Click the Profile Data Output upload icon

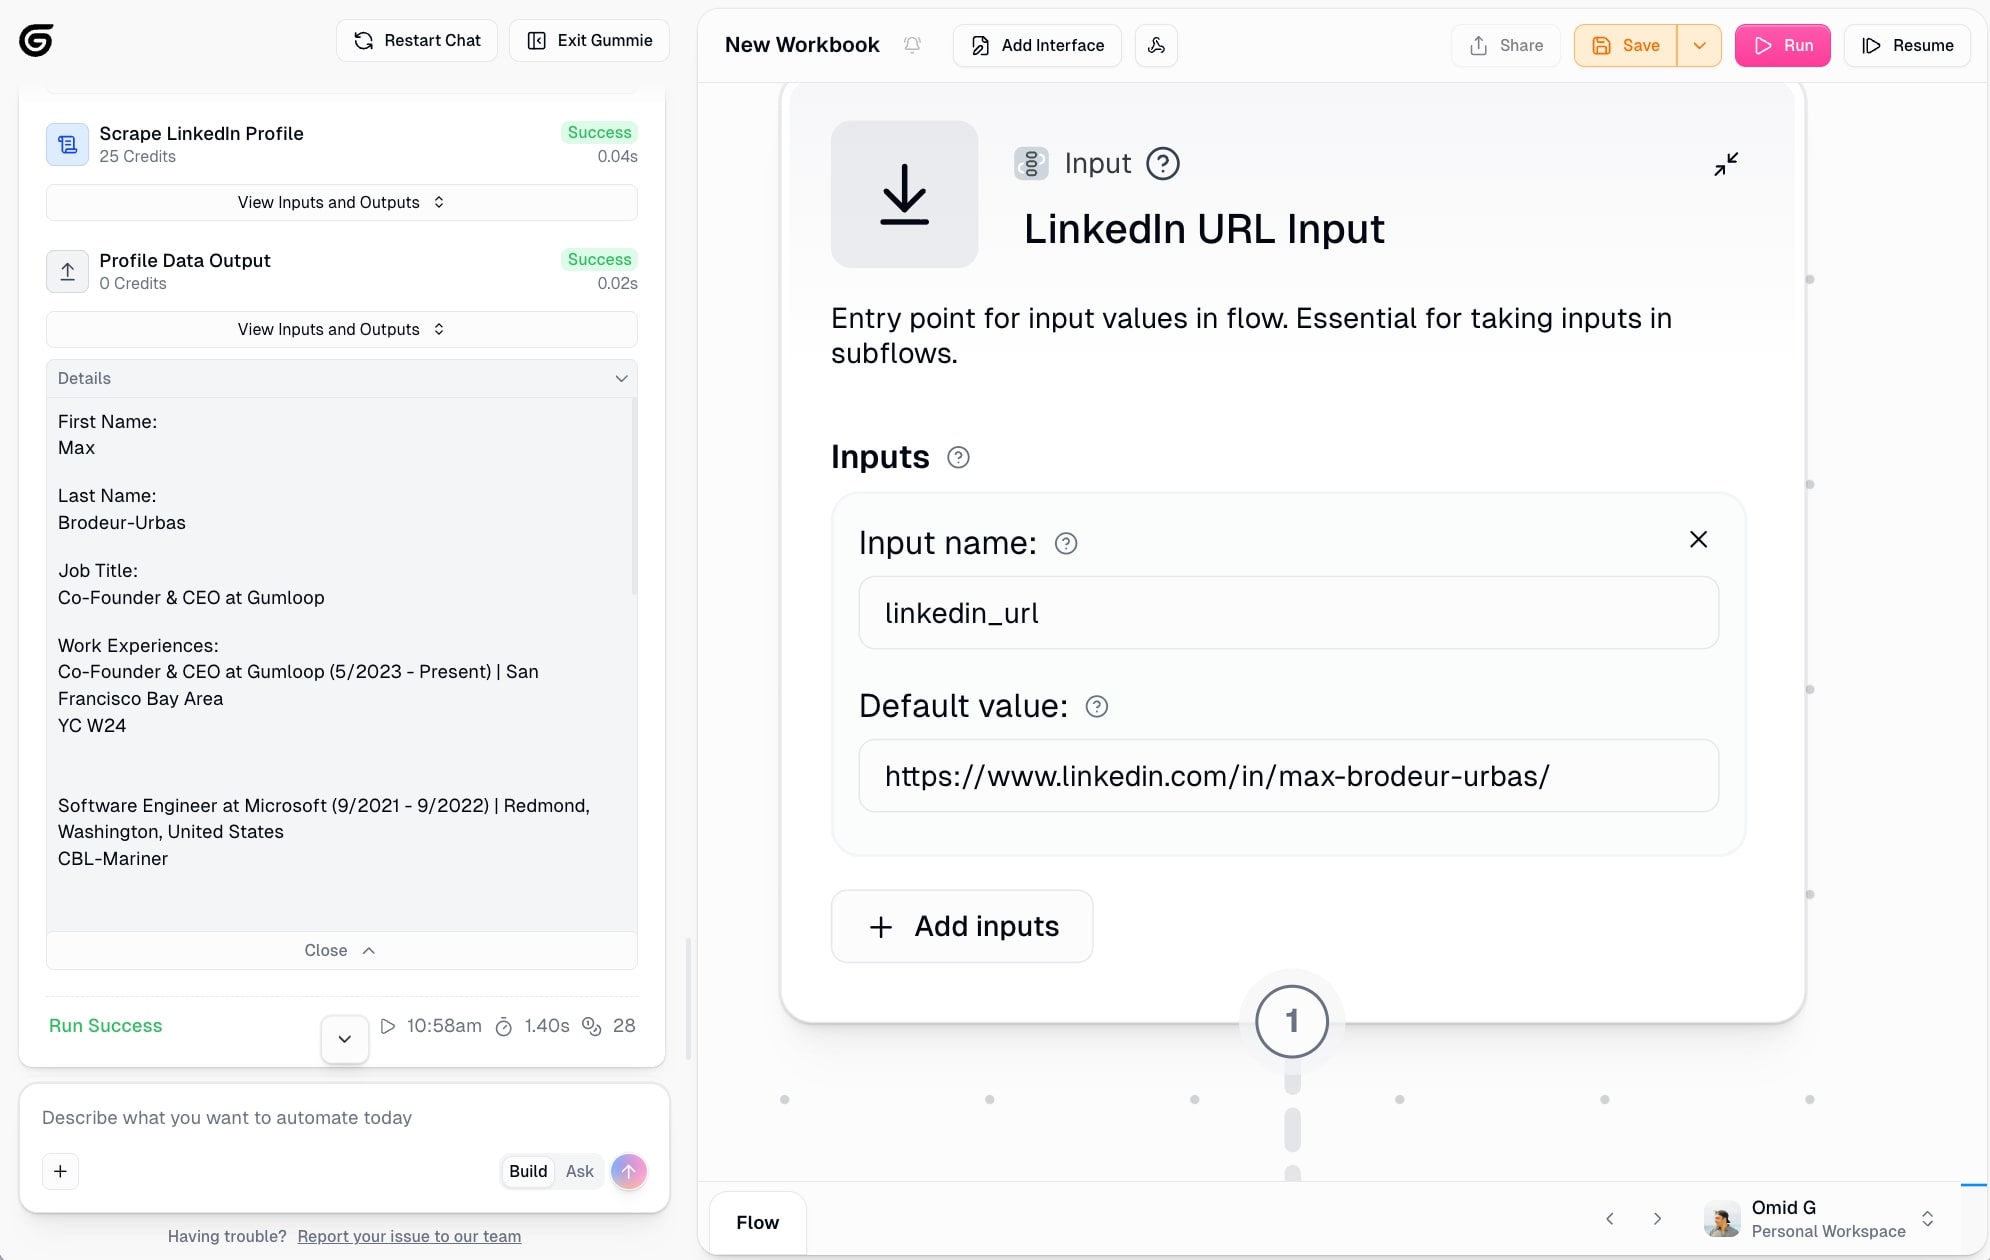(66, 271)
